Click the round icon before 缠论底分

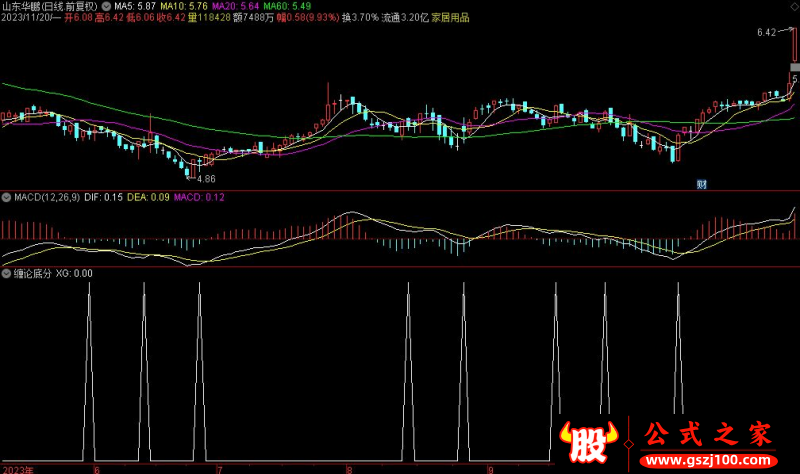tap(6, 272)
